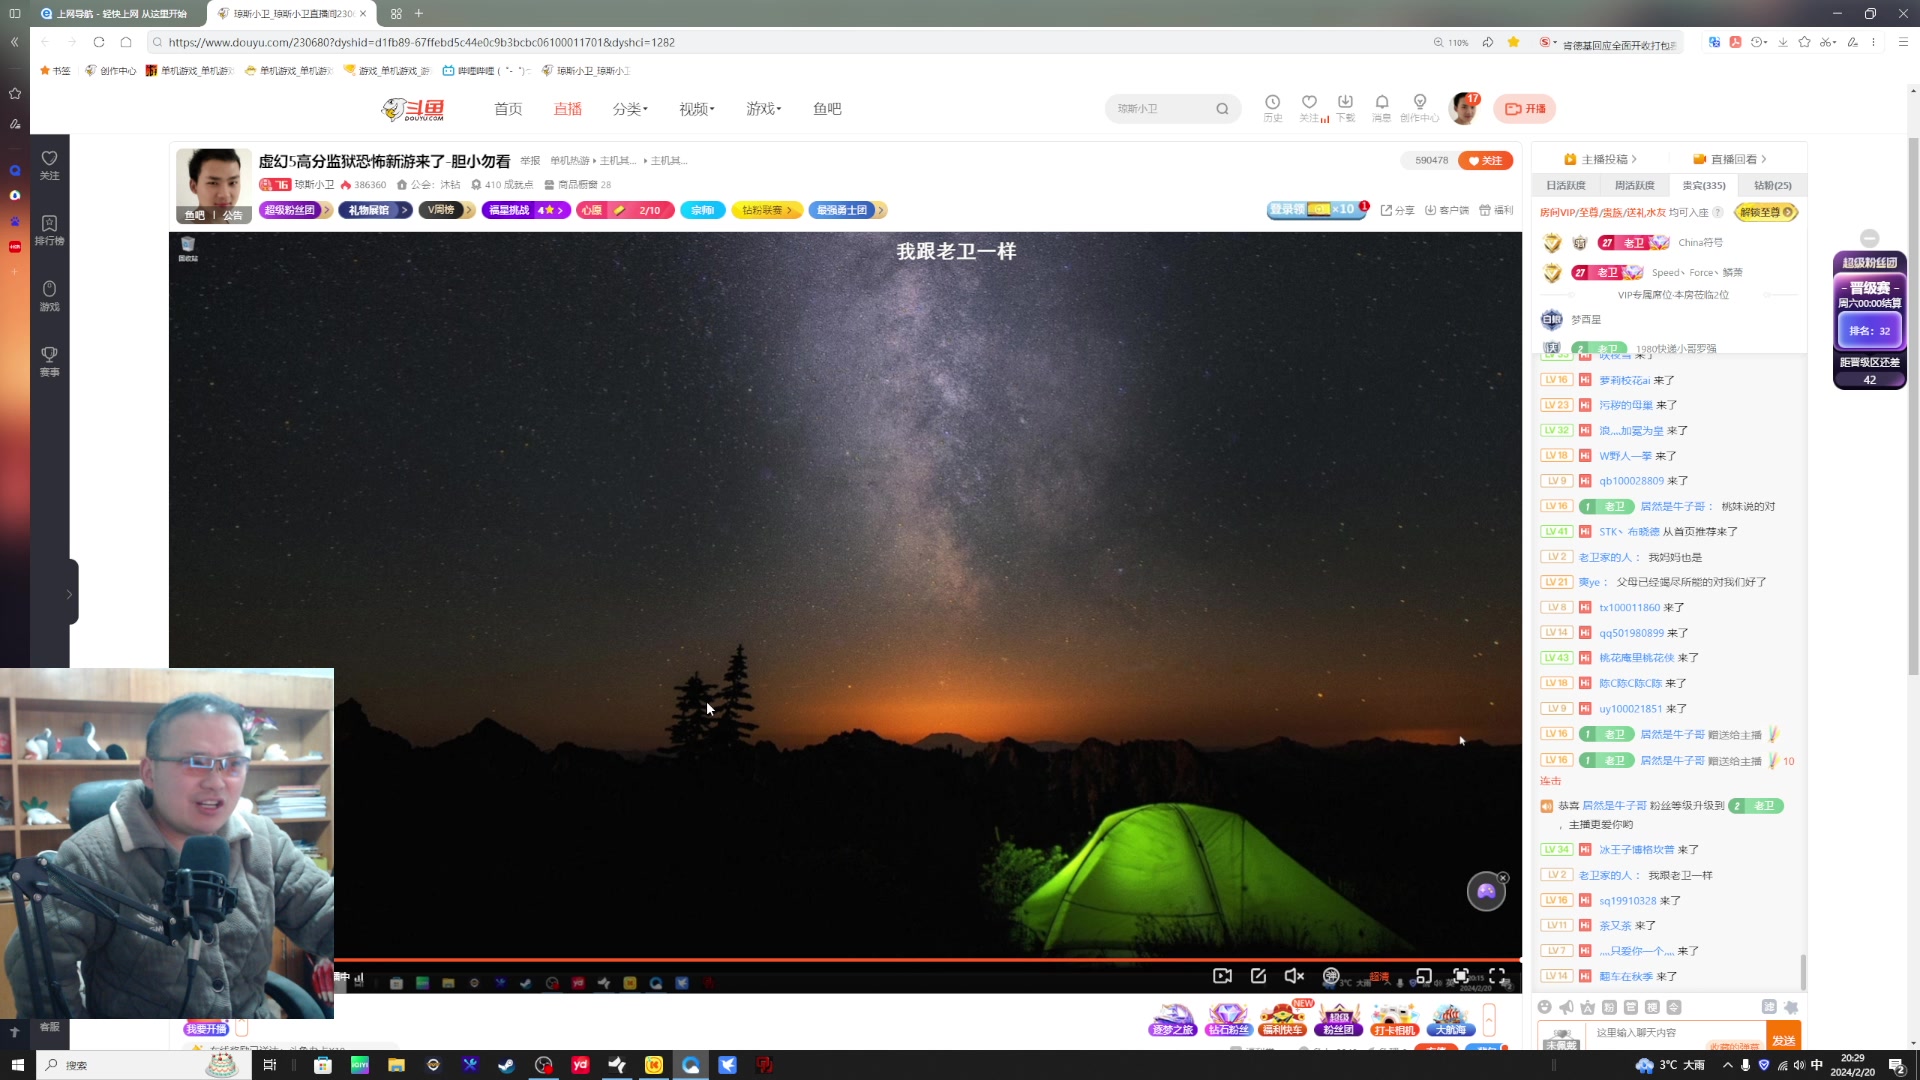Click the chat settings gear icon
This screenshot has width=1920, height=1080.
tap(1791, 1007)
